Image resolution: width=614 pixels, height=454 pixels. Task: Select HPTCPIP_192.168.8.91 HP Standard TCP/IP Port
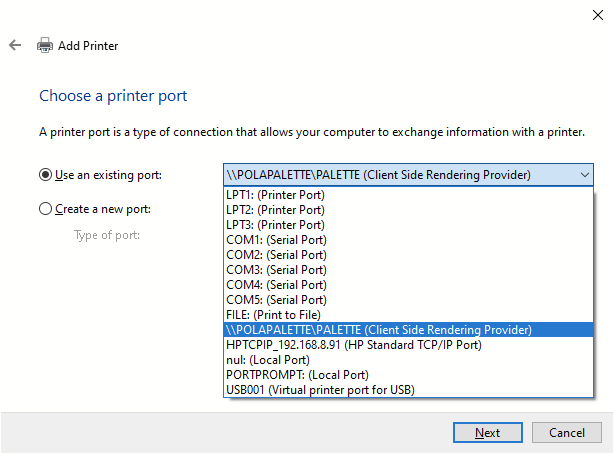click(355, 345)
